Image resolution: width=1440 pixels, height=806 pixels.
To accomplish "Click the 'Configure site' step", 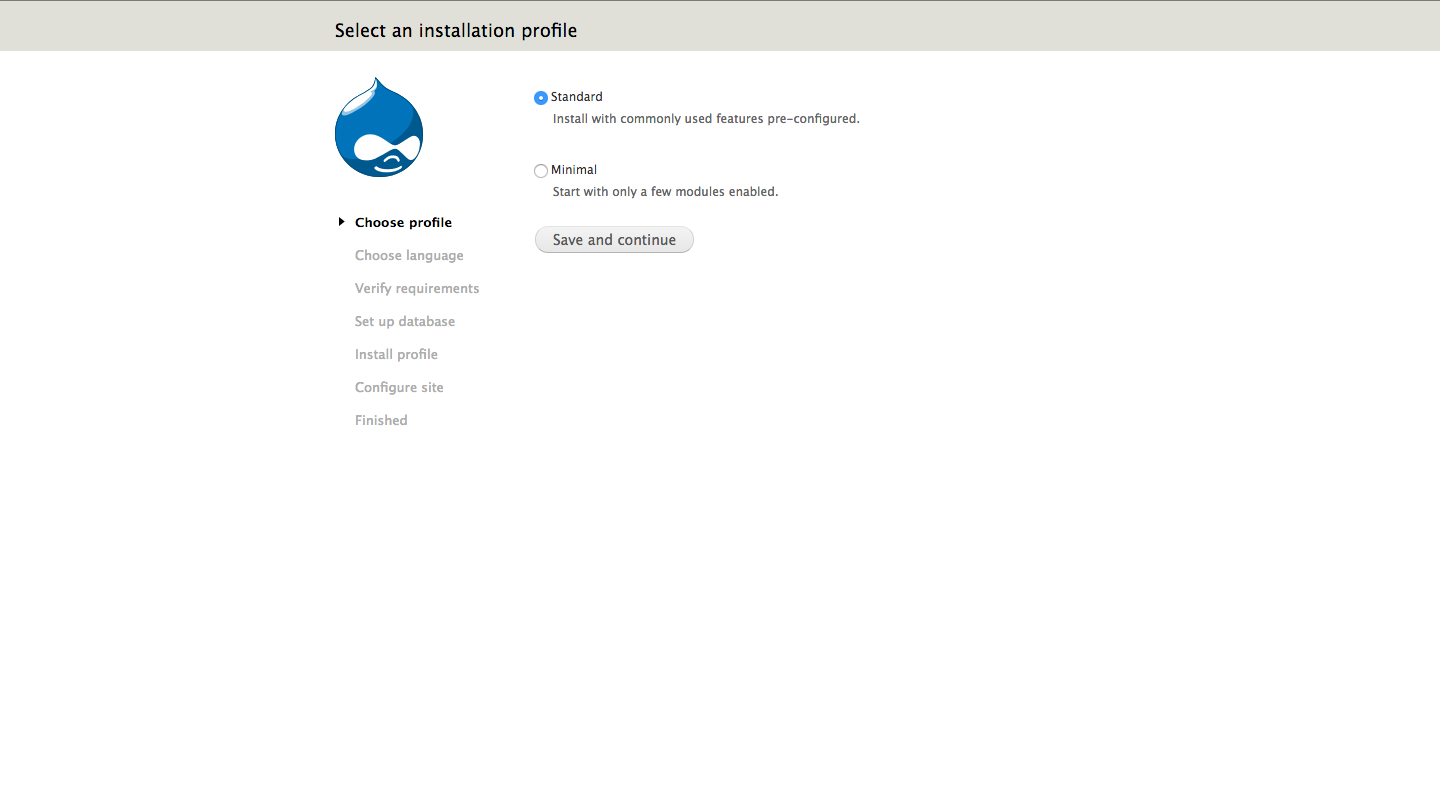I will point(399,388).
